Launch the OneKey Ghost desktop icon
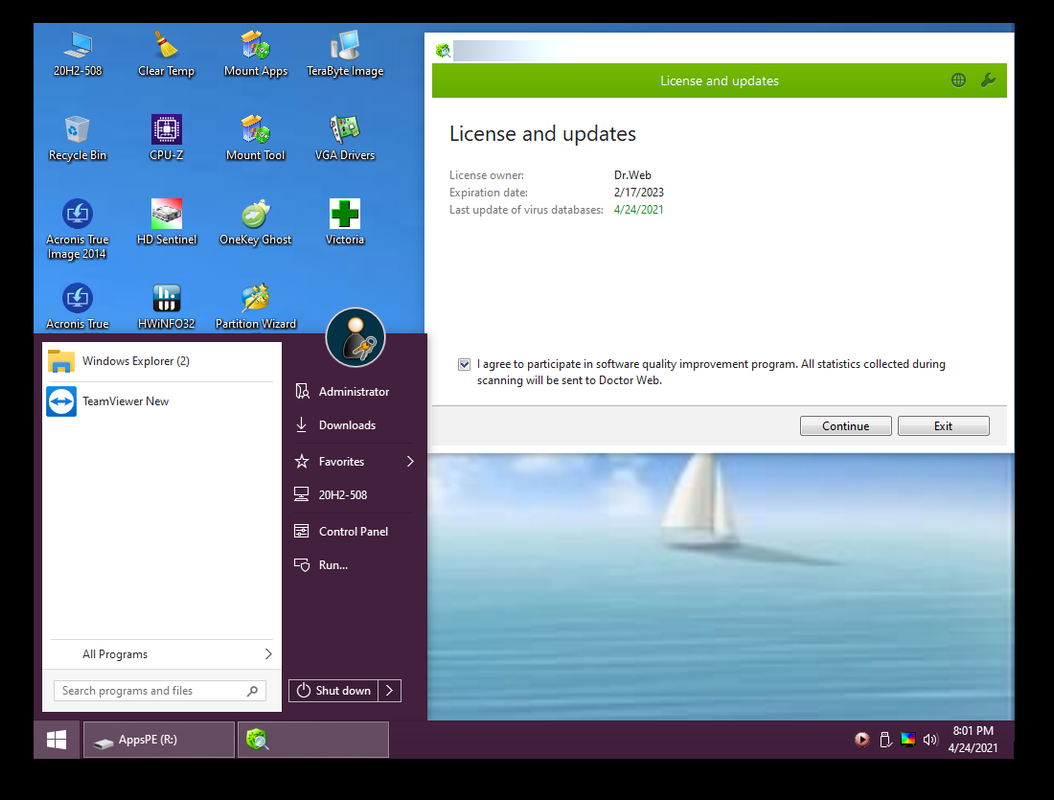 pyautogui.click(x=255, y=222)
